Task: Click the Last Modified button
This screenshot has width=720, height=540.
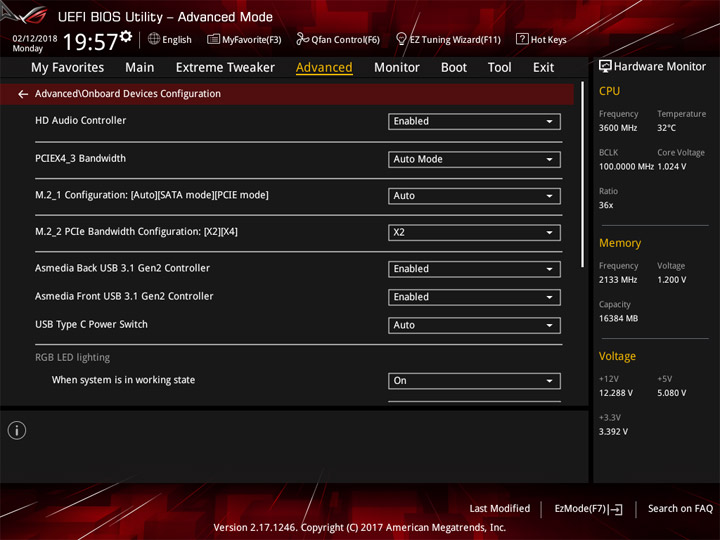Action: click(x=500, y=509)
